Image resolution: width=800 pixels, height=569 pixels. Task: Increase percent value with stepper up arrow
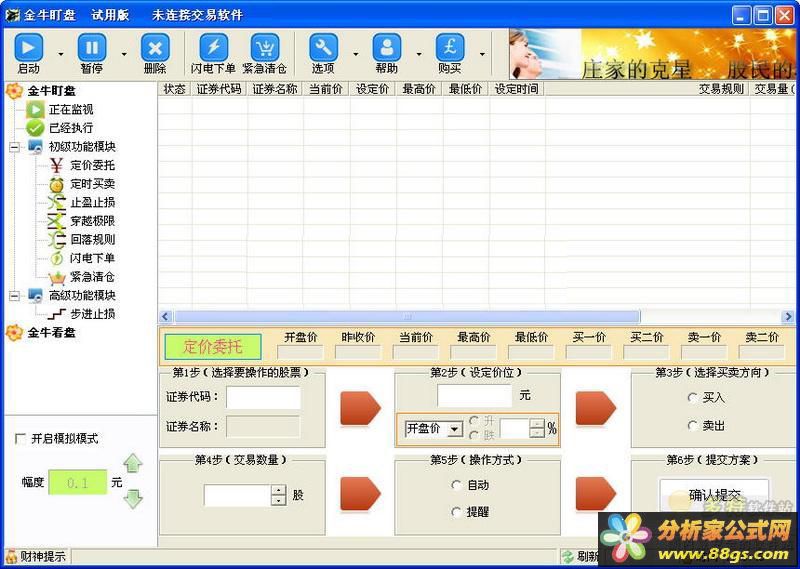(x=537, y=424)
